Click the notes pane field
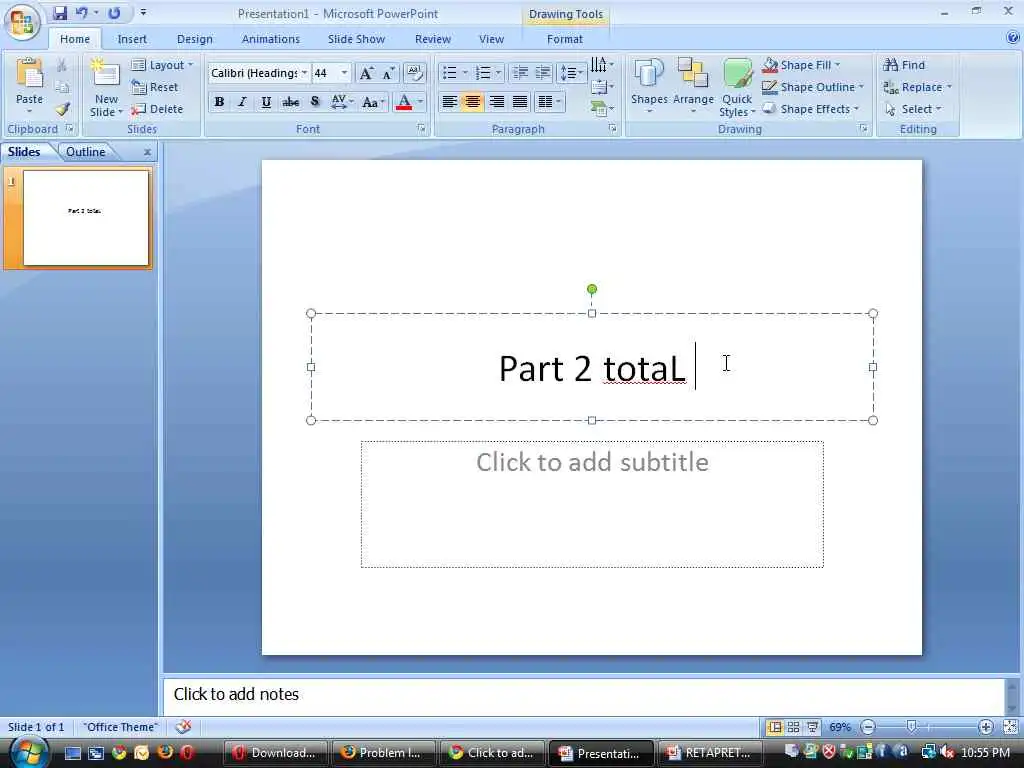This screenshot has width=1024, height=768. point(583,696)
